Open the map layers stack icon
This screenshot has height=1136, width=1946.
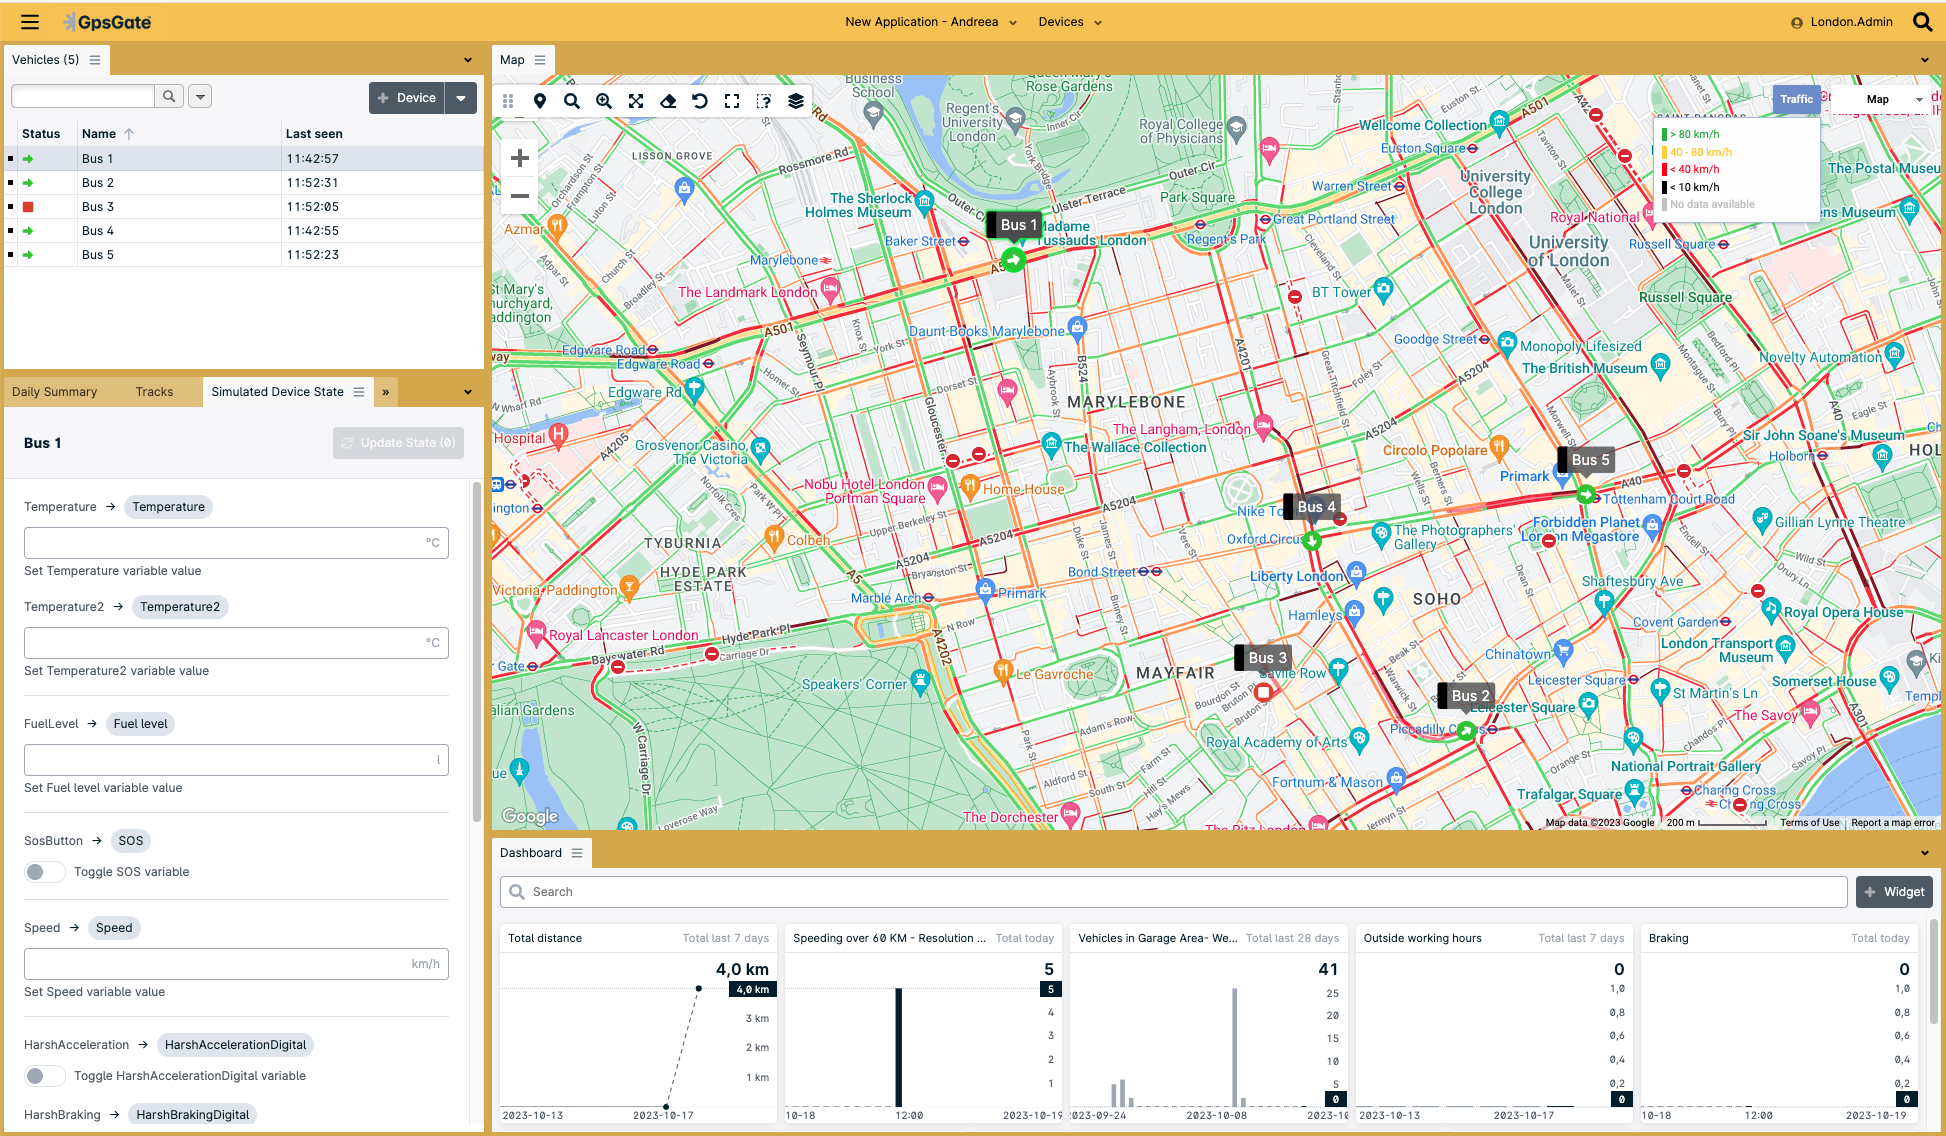click(x=796, y=101)
